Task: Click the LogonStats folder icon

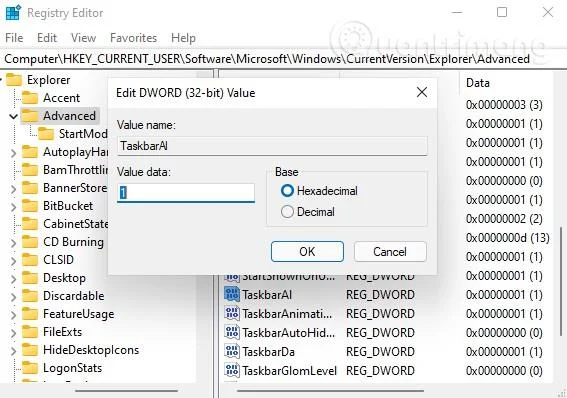Action: pos(30,368)
